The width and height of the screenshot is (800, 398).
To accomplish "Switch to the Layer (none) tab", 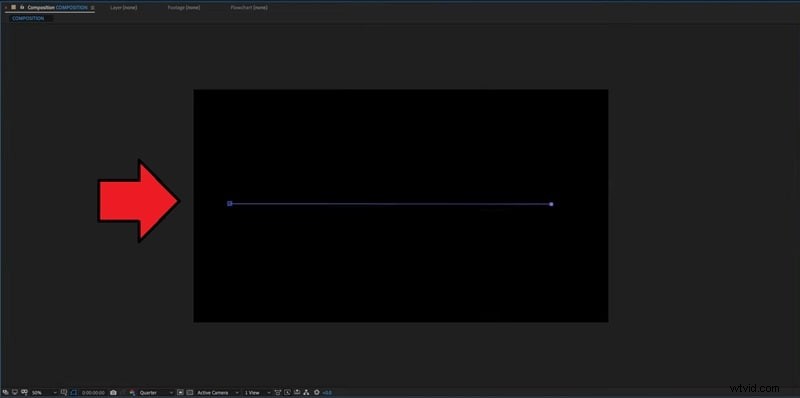I will [123, 8].
